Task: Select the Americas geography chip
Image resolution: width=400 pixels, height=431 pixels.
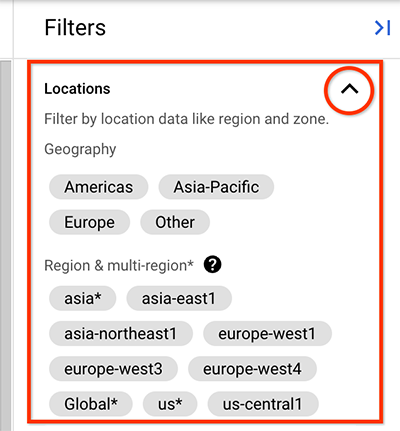Action: point(99,187)
